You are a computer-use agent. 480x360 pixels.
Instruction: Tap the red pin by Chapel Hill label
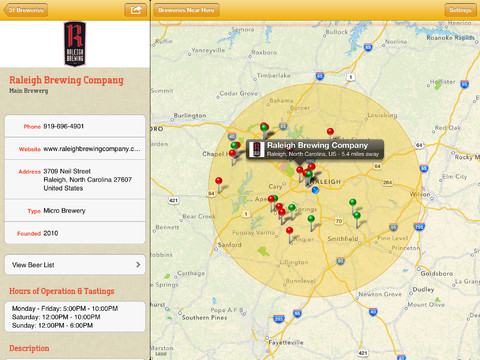(x=232, y=153)
